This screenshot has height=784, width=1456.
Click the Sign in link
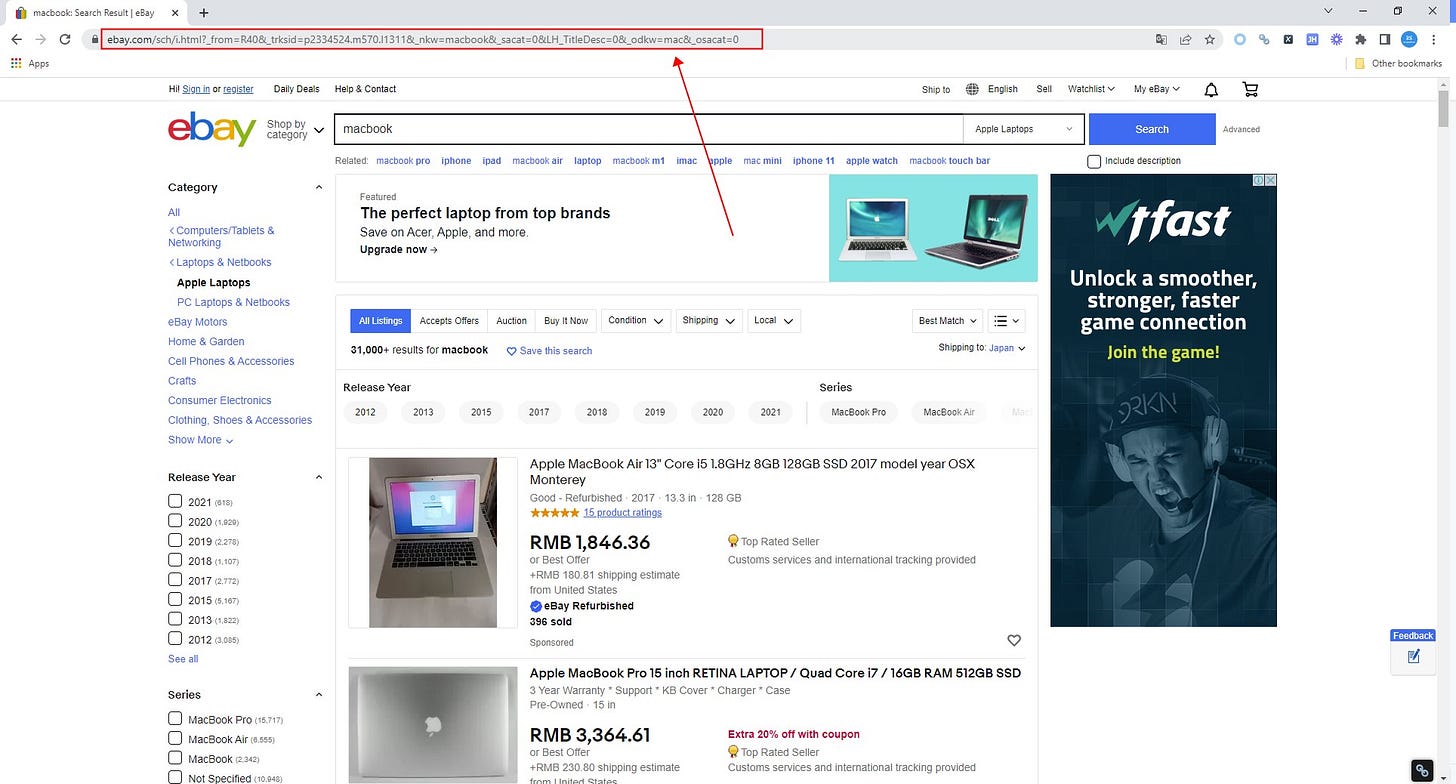(x=196, y=89)
